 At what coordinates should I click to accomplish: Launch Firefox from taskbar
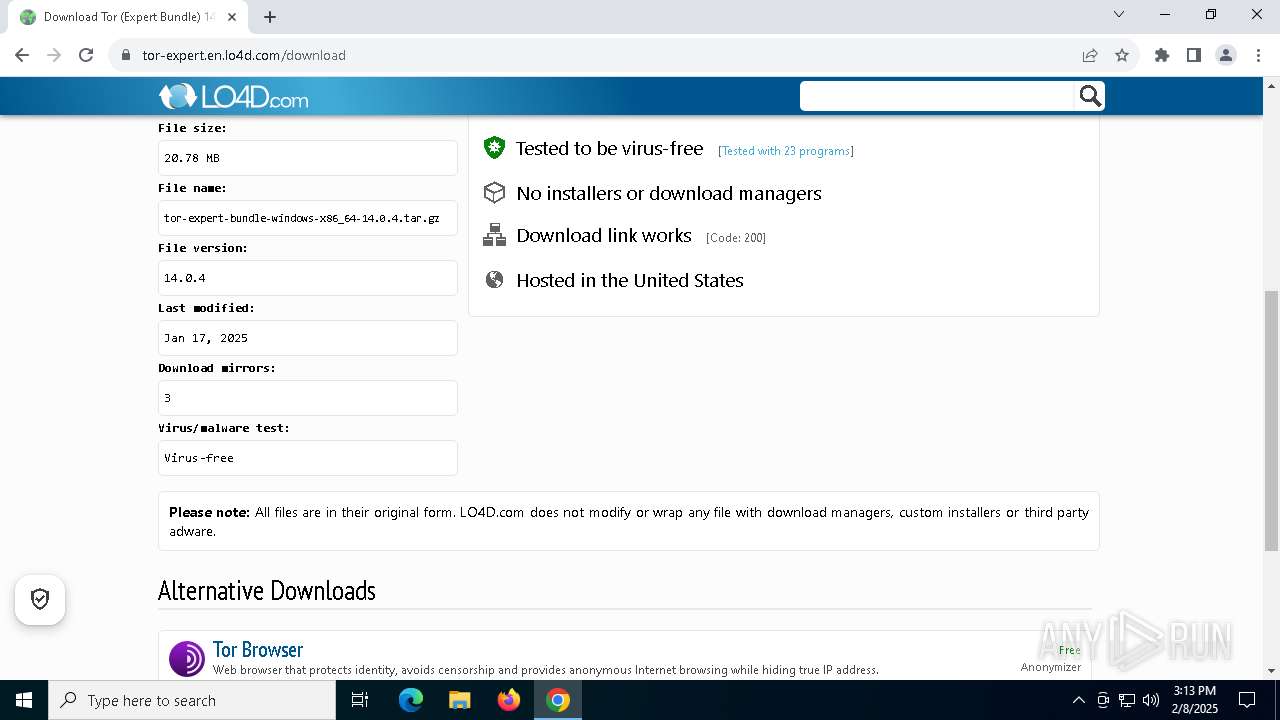pyautogui.click(x=509, y=700)
